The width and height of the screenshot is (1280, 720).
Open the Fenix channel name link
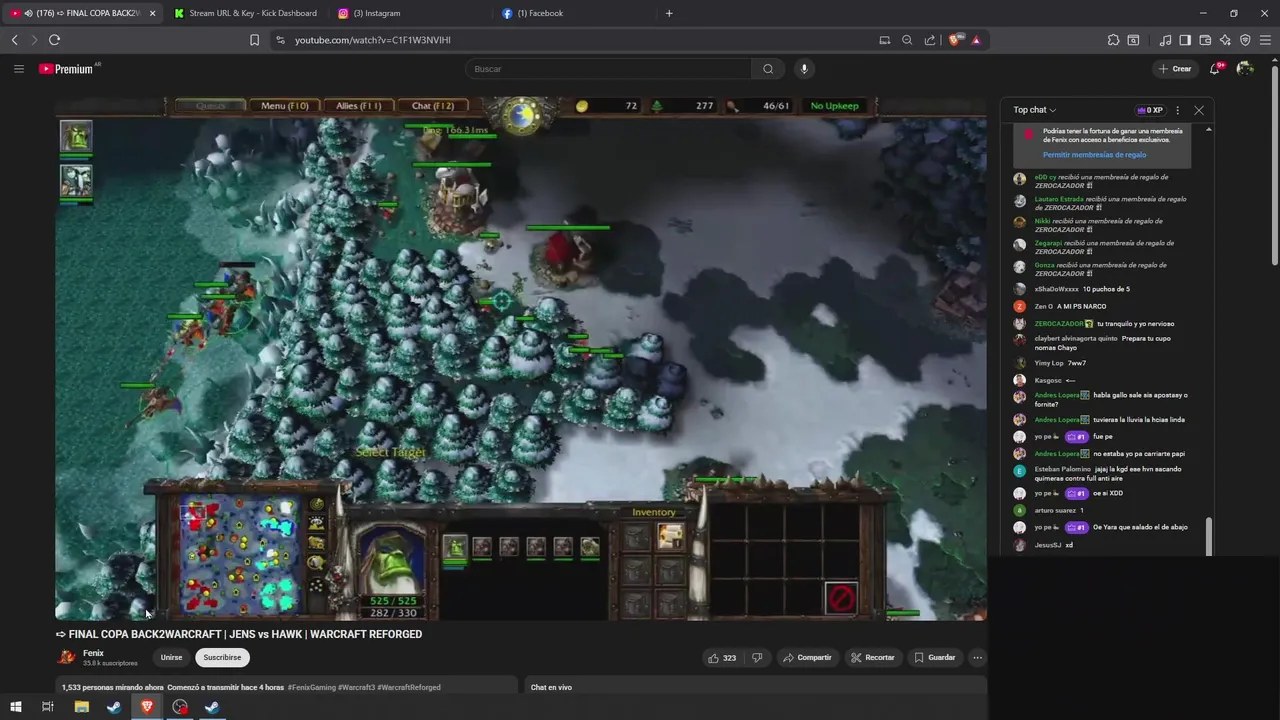(93, 653)
